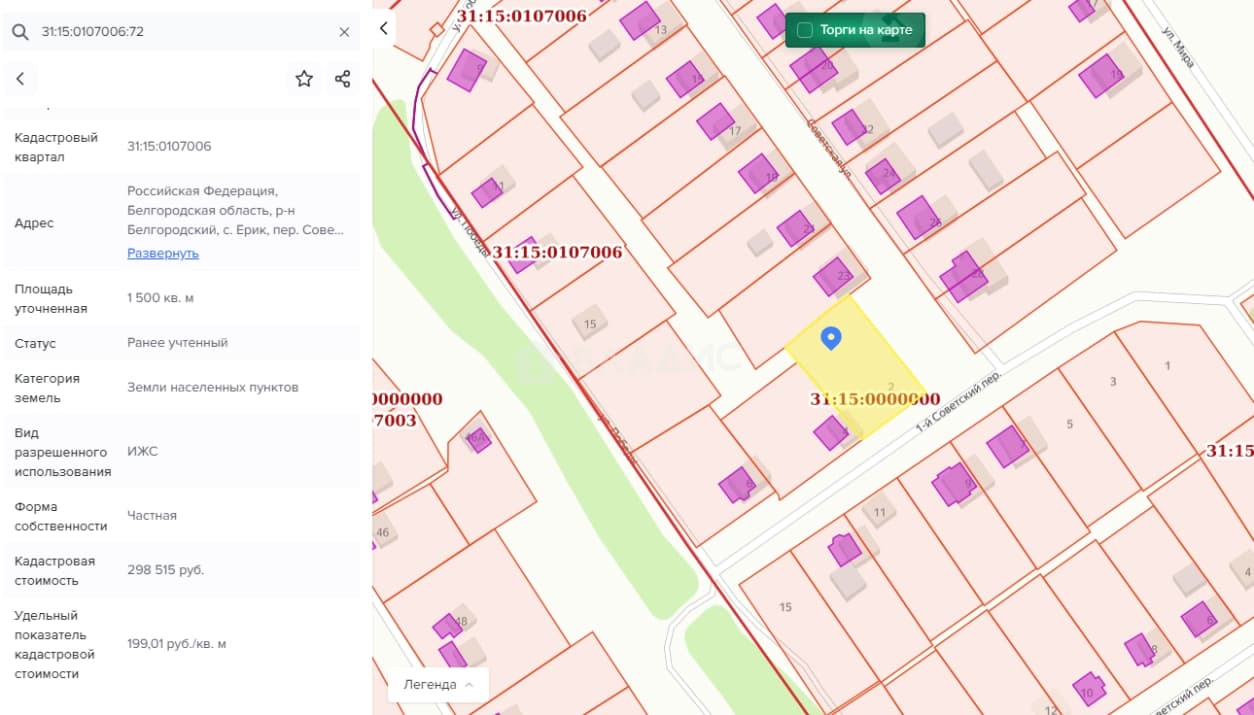The height and width of the screenshot is (715, 1254).
Task: Select the 'Кадастровый квартал' value 31:15:0107006
Action: click(169, 146)
